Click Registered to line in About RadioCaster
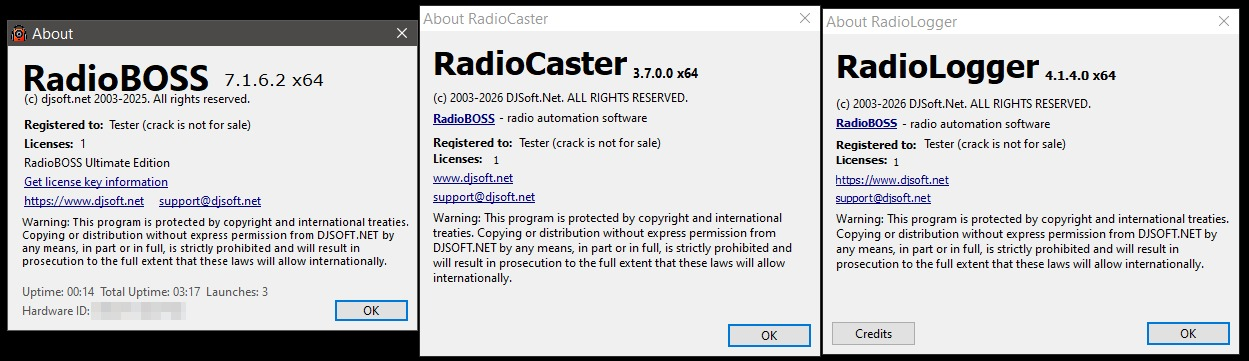The image size is (1249, 361). point(547,143)
